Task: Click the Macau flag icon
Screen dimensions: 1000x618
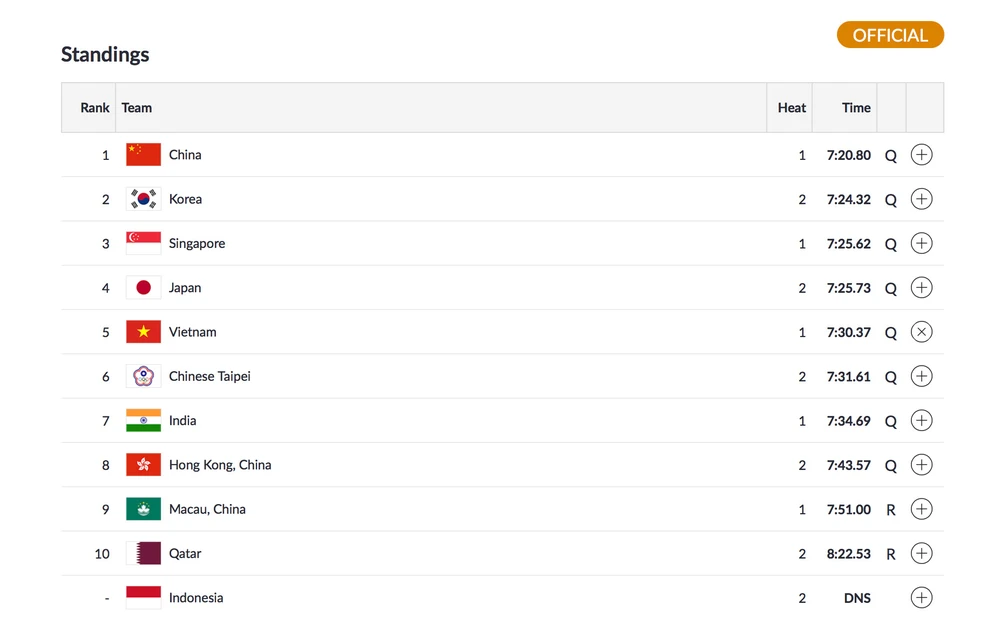Action: pos(143,509)
